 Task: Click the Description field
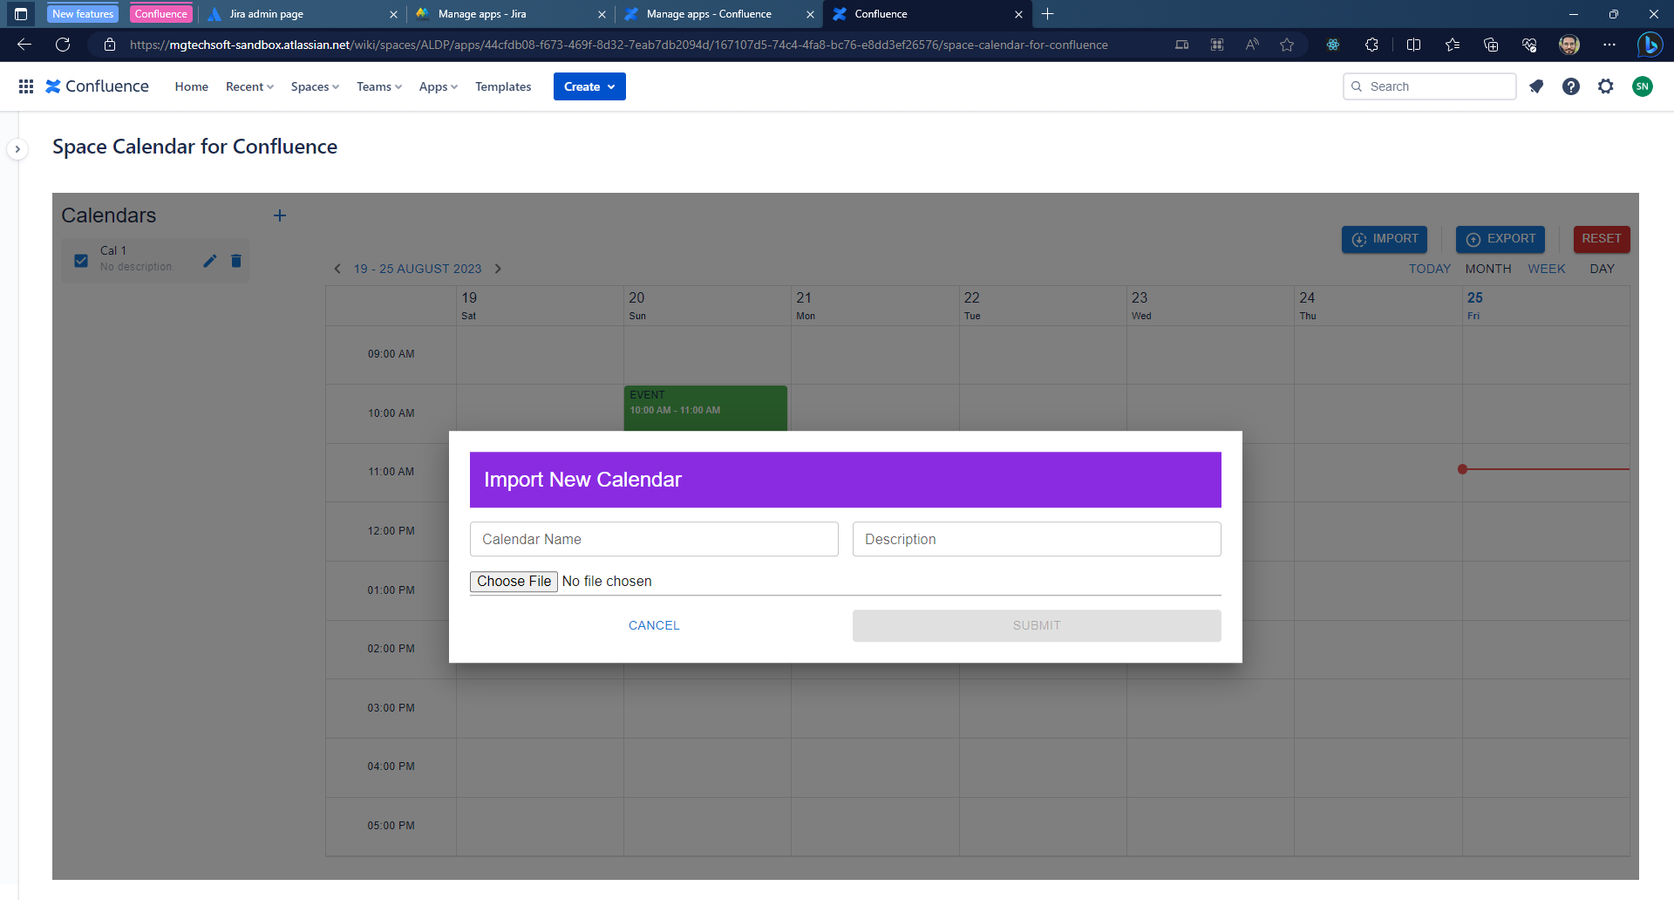point(1036,539)
